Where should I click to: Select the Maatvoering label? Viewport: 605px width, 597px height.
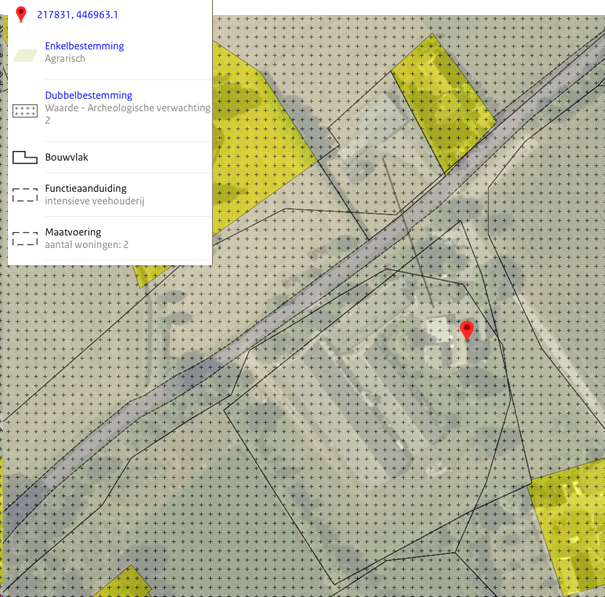point(73,232)
